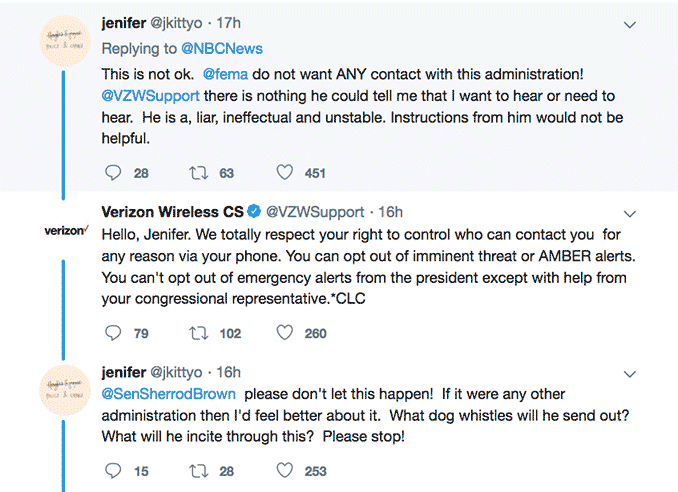Visit the @SenSherrodBrown mention link
The width and height of the screenshot is (678, 492).
pyautogui.click(x=168, y=394)
